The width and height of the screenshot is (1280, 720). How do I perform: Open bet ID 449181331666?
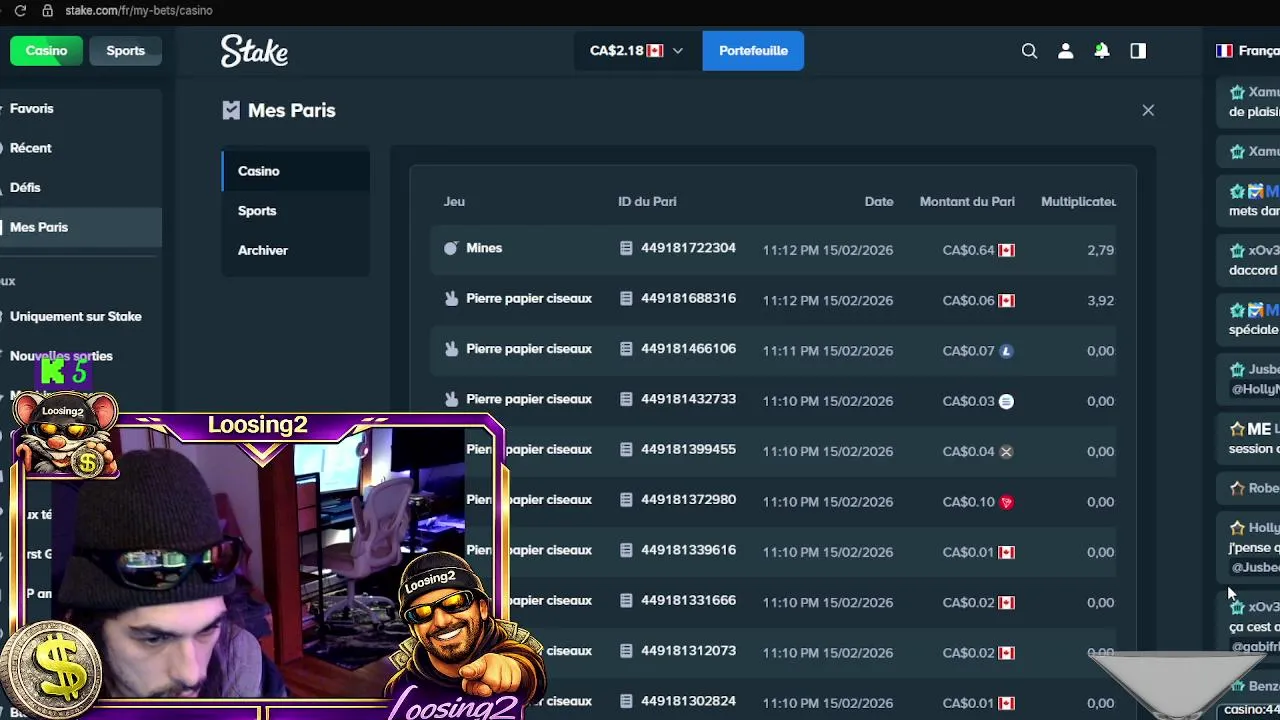coord(688,600)
